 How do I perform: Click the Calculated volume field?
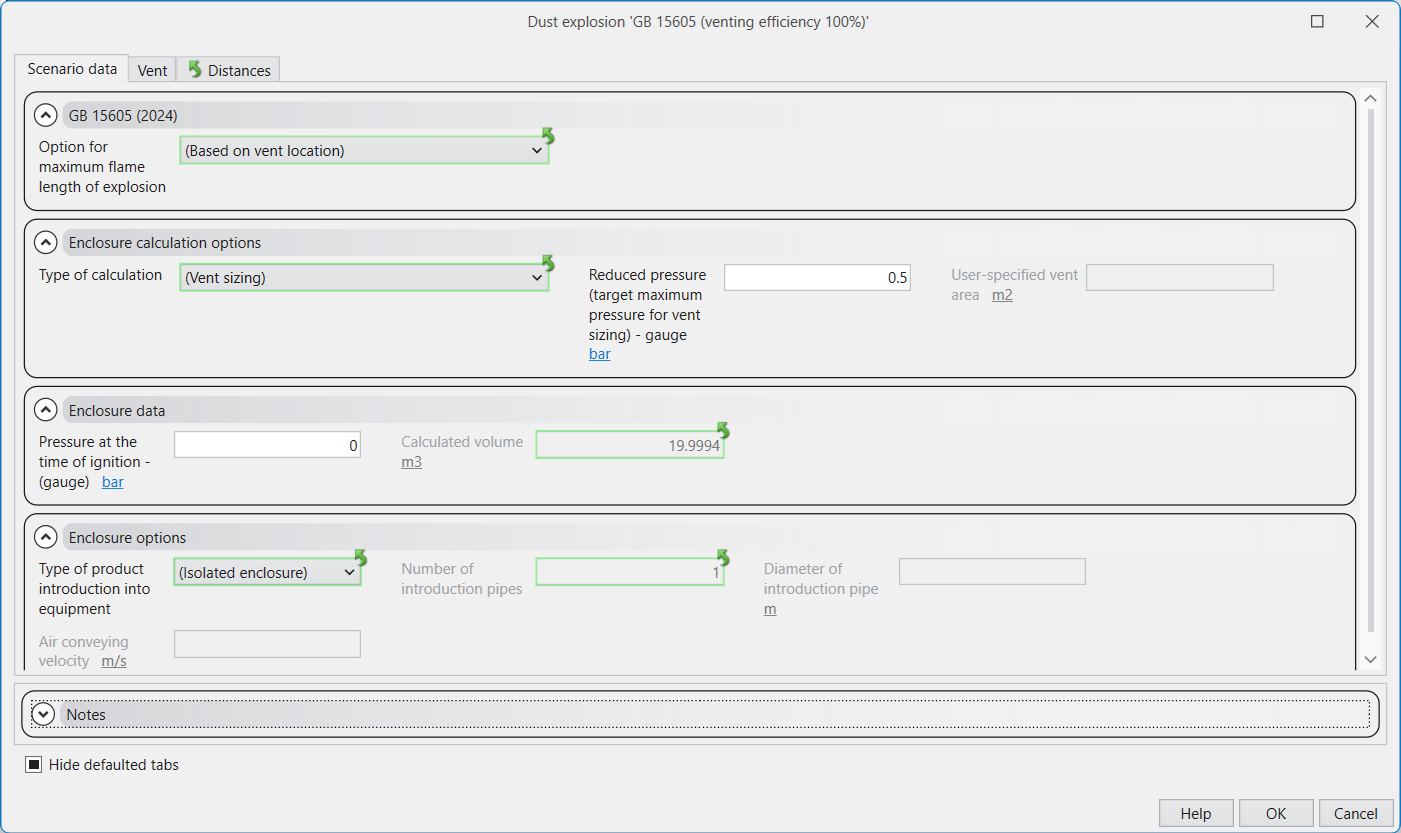click(630, 445)
